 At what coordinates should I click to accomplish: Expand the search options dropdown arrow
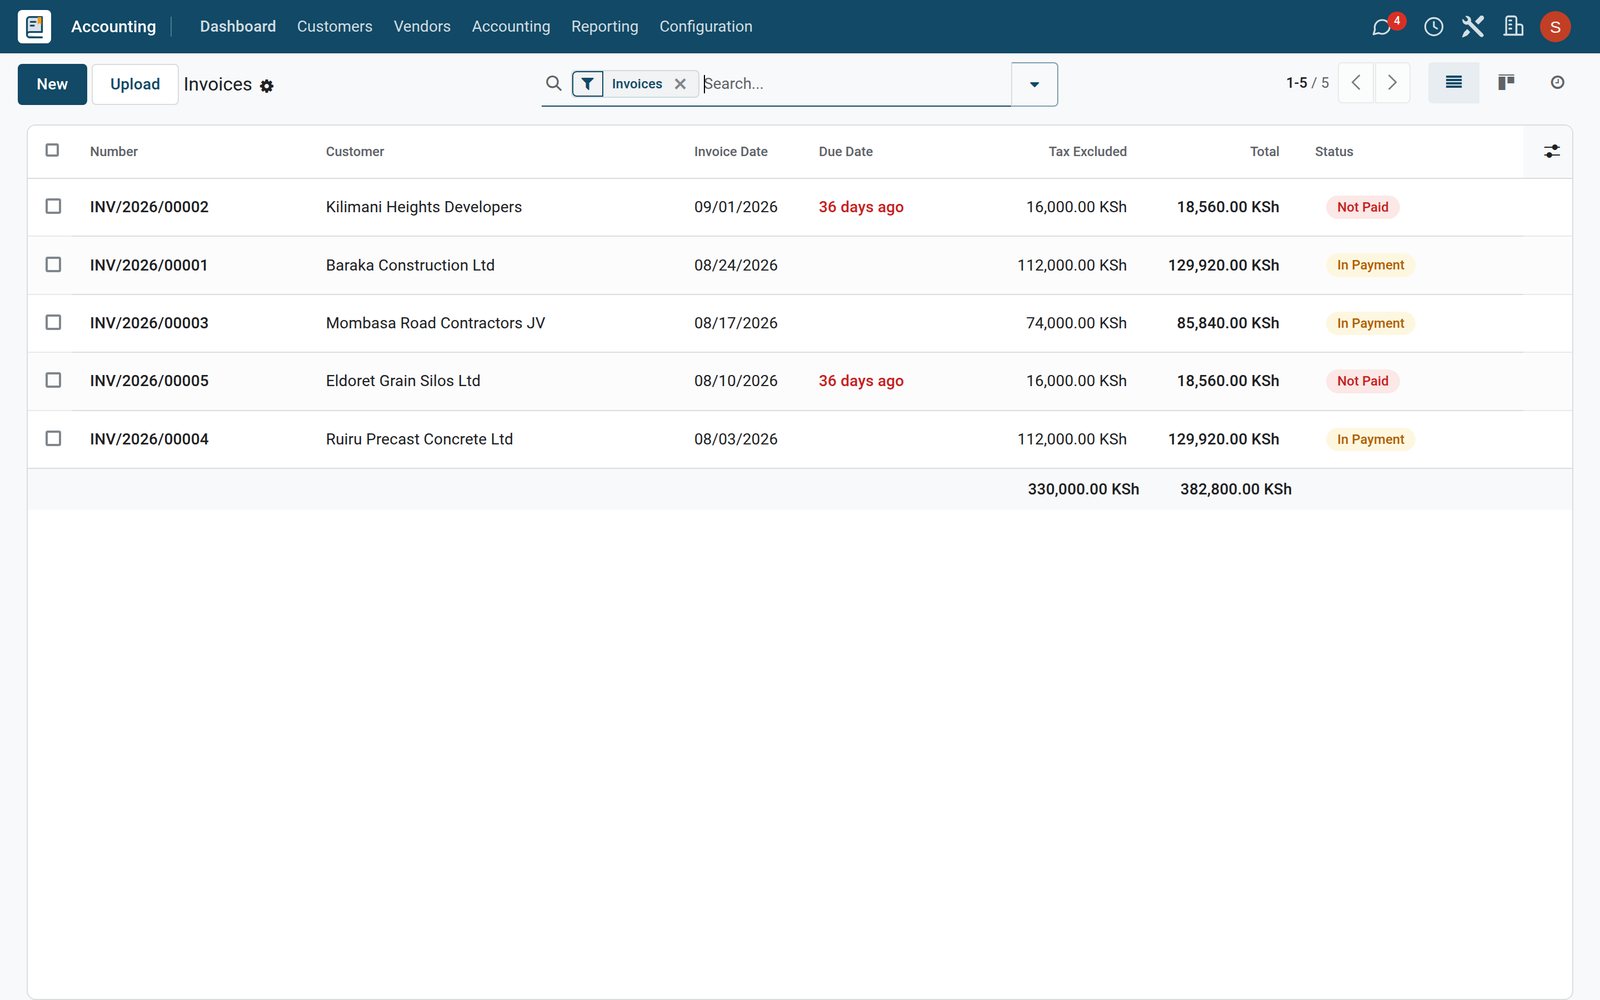click(x=1034, y=84)
